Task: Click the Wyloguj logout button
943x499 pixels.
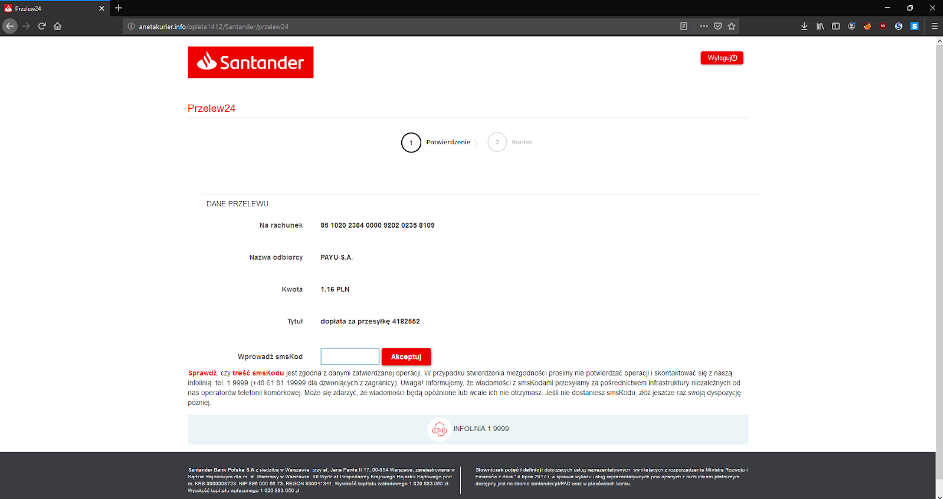Action: tap(722, 58)
